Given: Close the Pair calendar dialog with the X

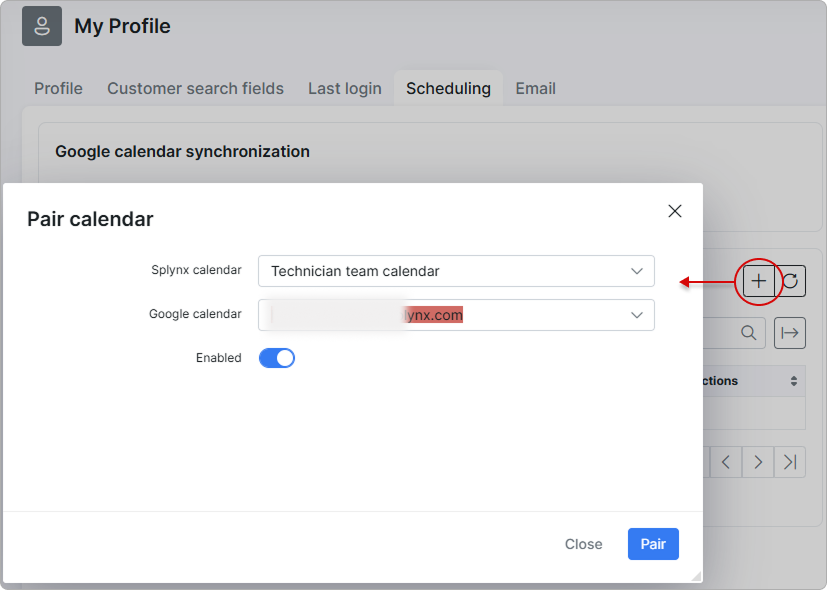Looking at the screenshot, I should tap(675, 211).
